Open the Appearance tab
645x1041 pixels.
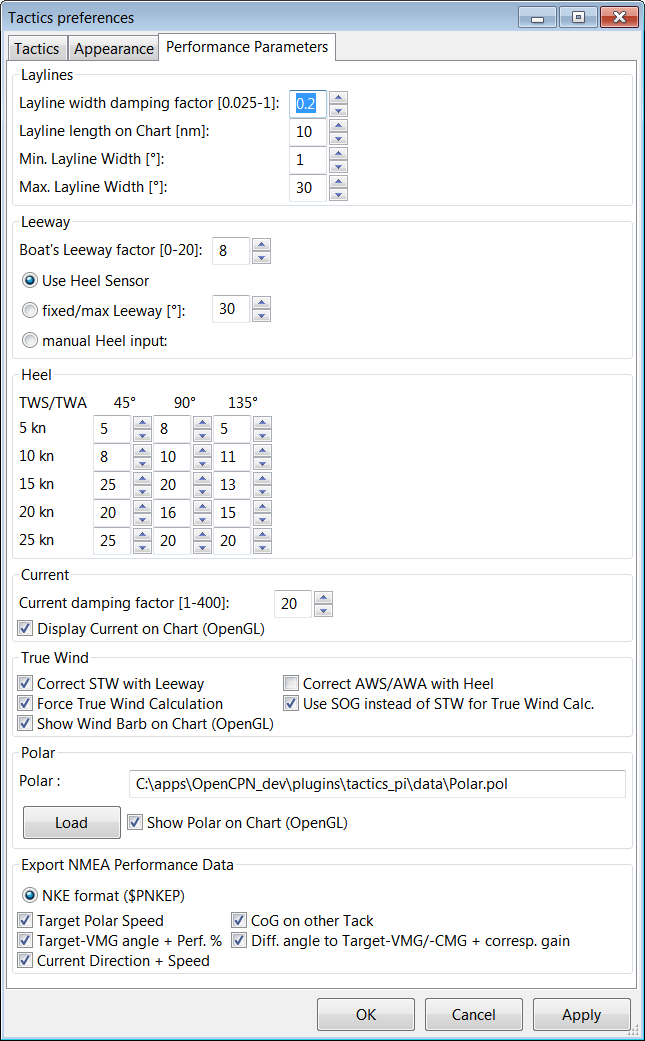(114, 48)
